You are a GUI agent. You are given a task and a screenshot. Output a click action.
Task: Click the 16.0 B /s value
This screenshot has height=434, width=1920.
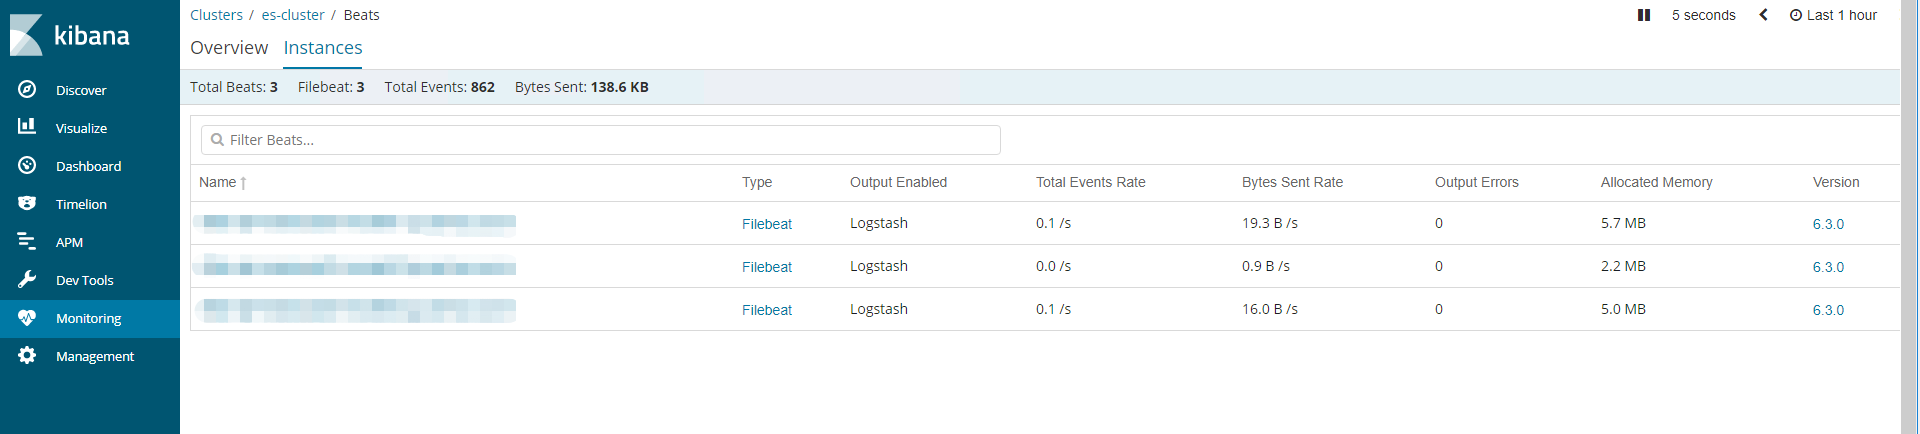coord(1270,309)
